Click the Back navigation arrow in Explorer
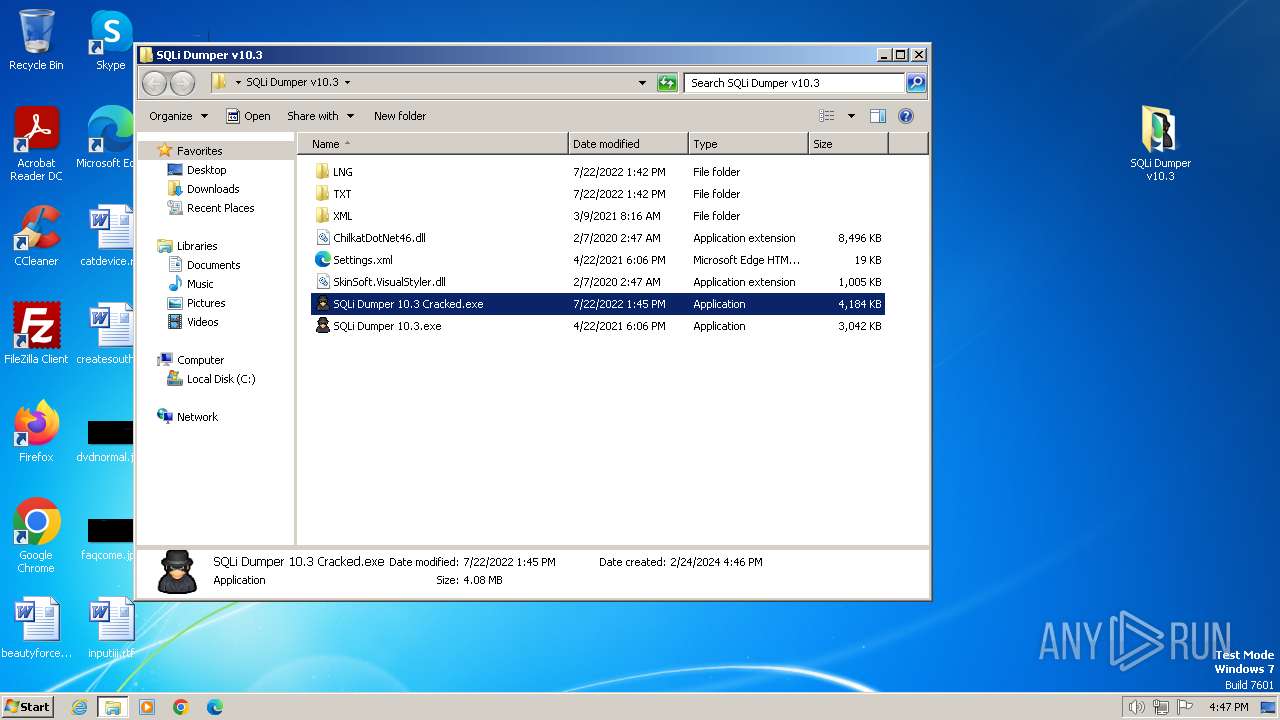This screenshot has height=720, width=1280. 155,83
